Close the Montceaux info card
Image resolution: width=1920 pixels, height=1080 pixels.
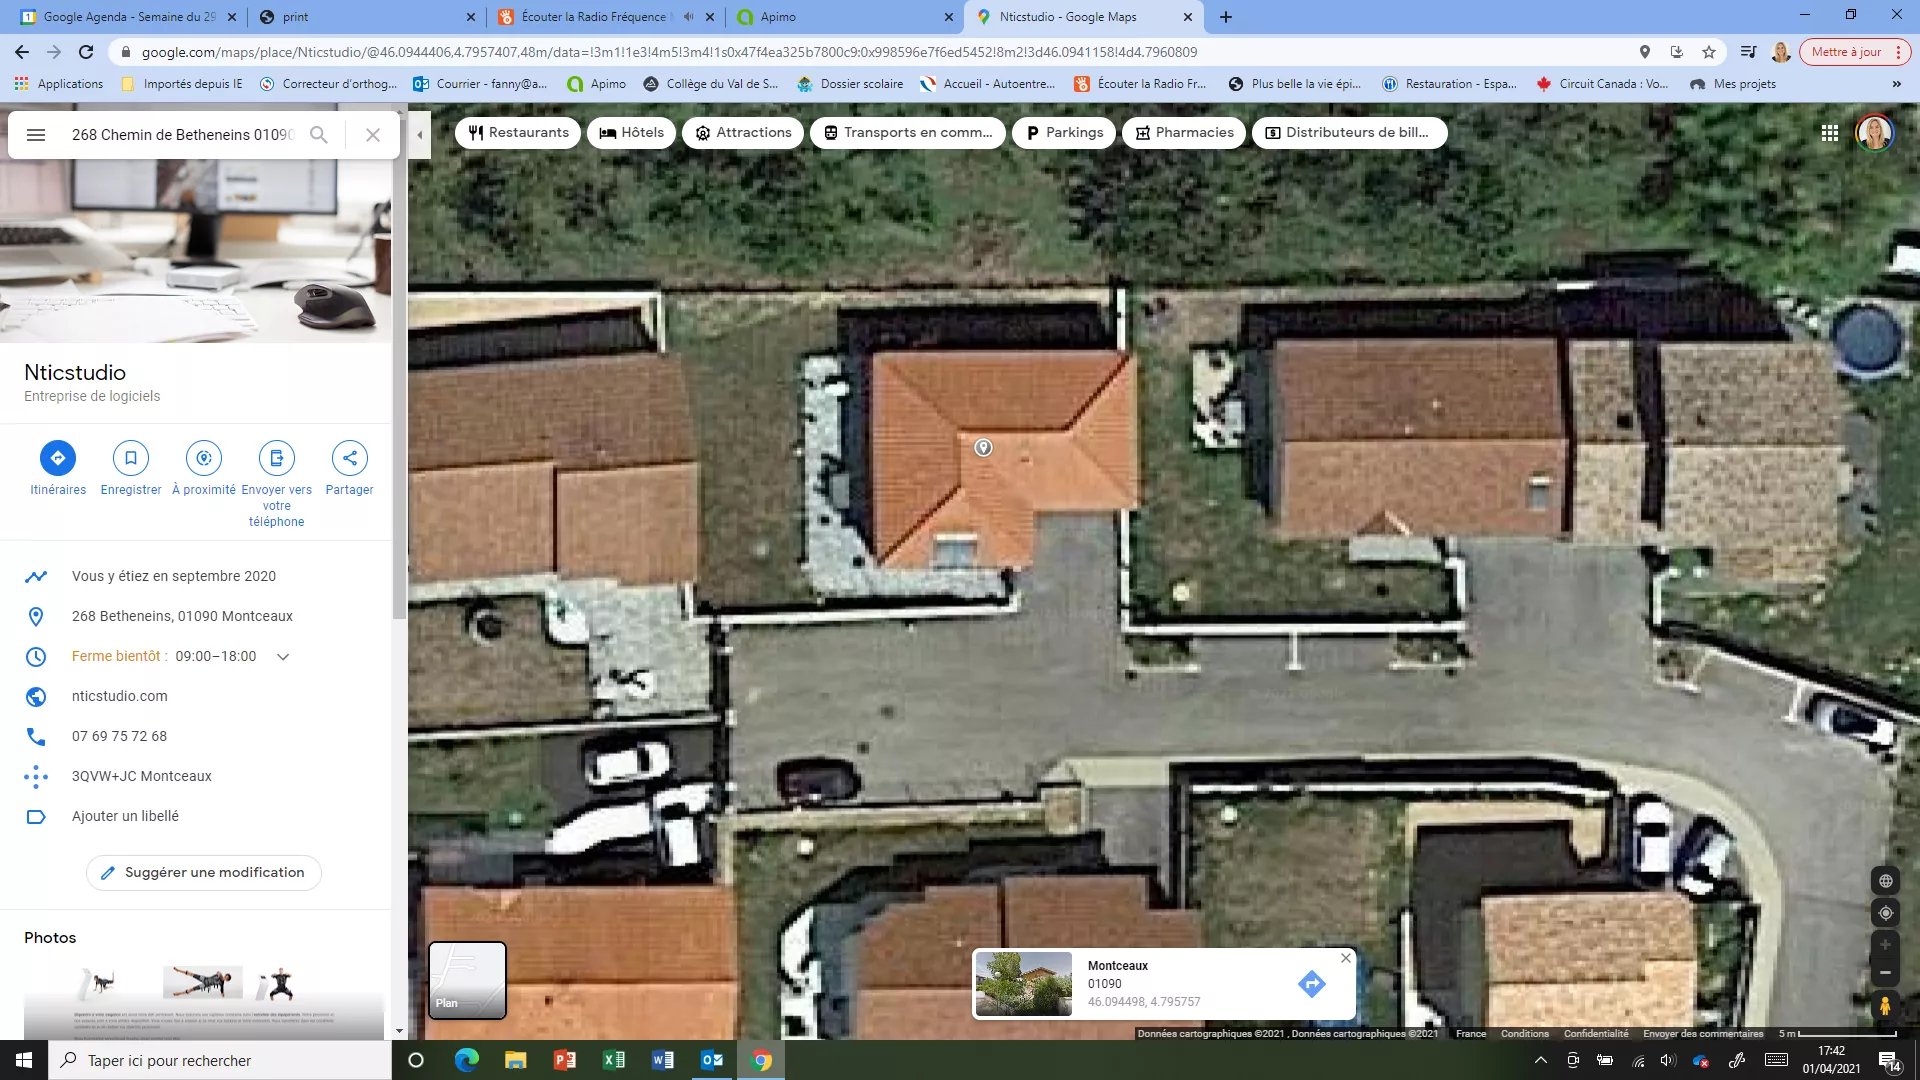[x=1346, y=958]
